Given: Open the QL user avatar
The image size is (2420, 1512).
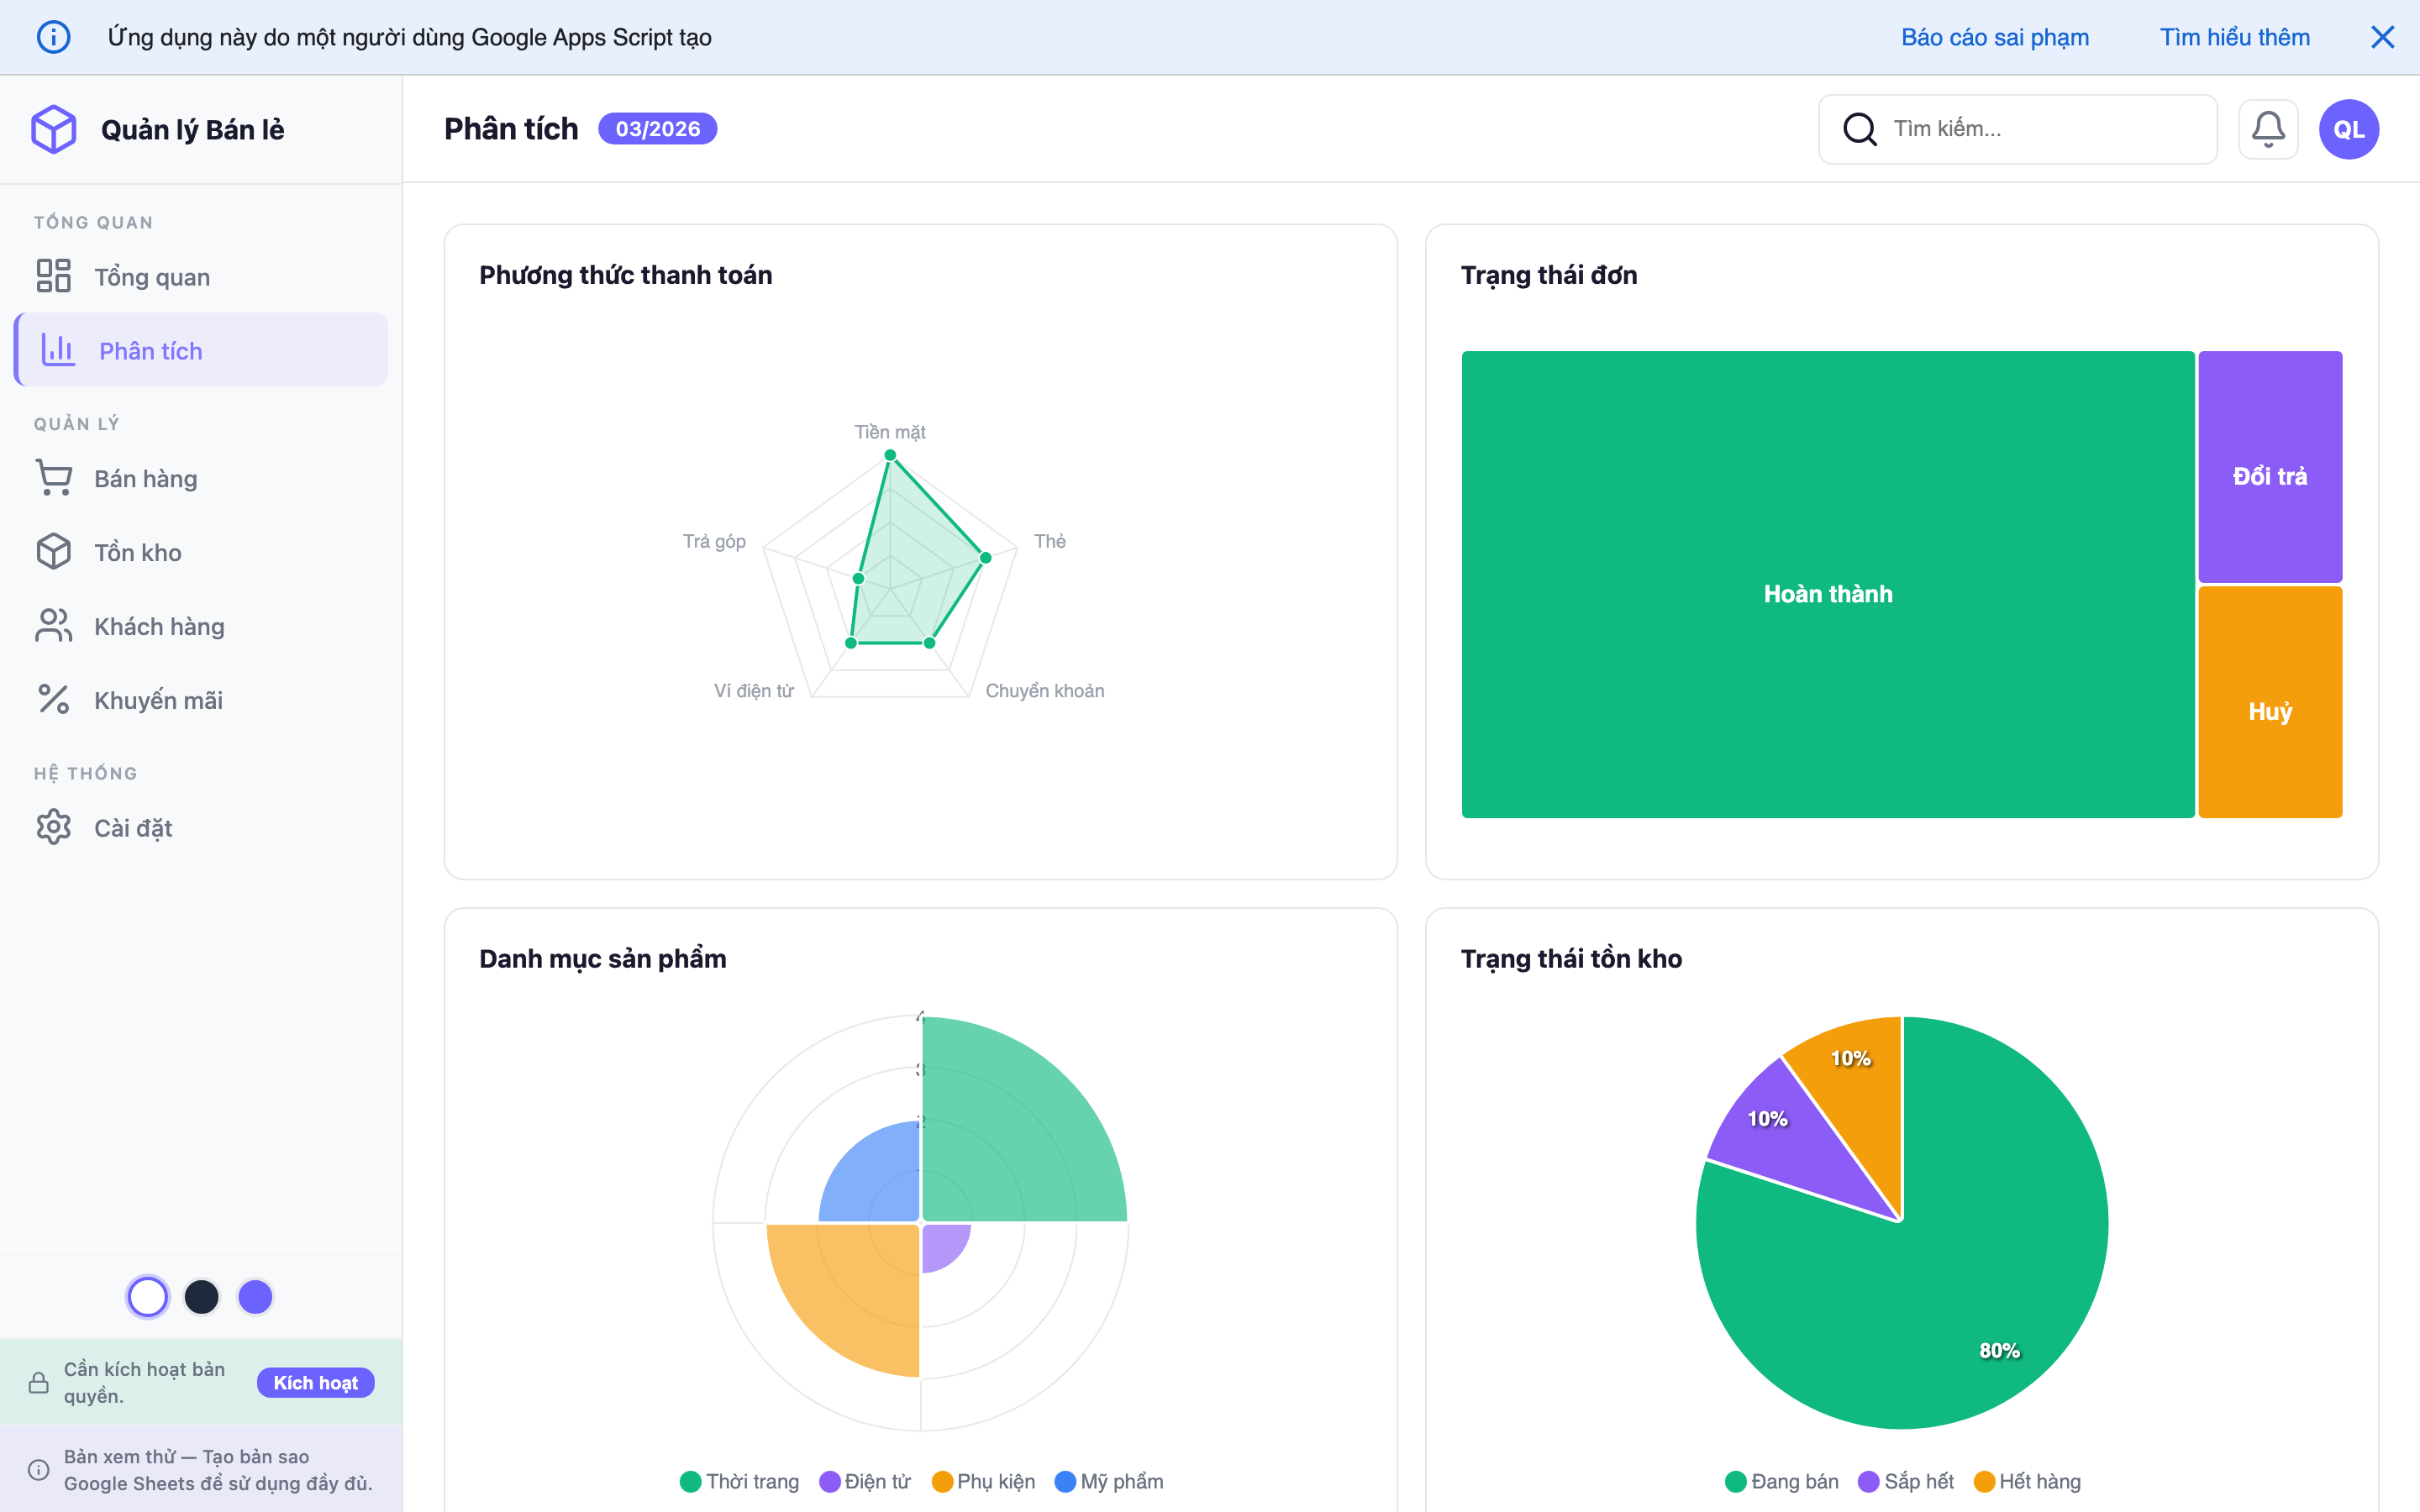Looking at the screenshot, I should point(2348,129).
